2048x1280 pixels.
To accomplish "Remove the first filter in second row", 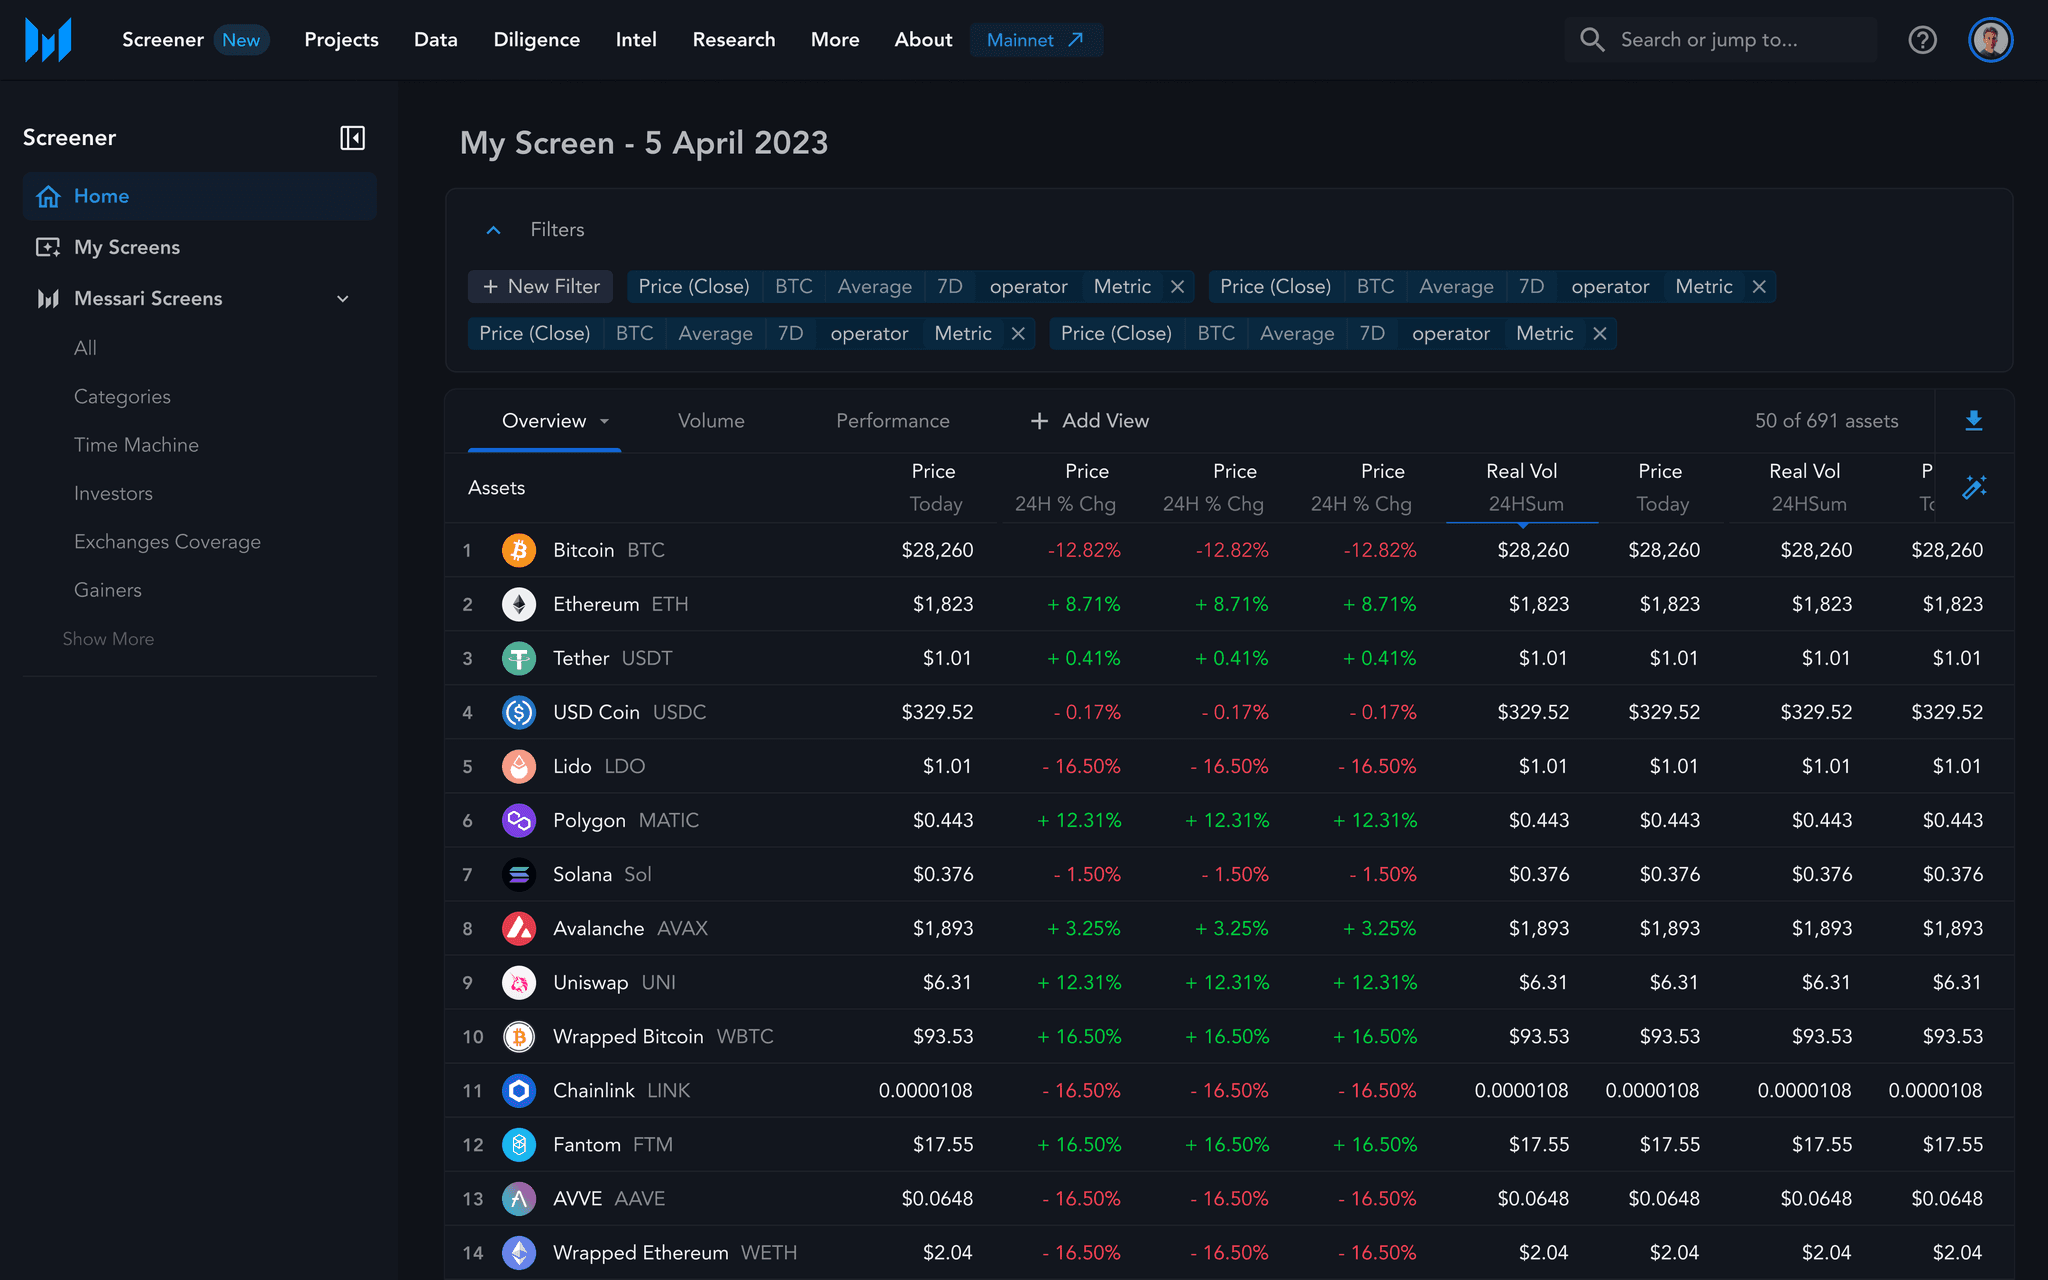I will (1018, 334).
